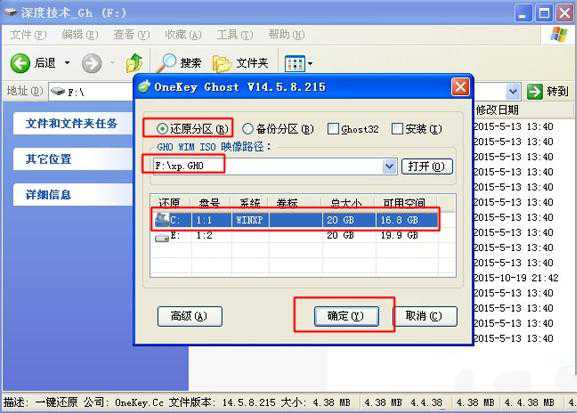Open the Views icon button

[x=295, y=64]
